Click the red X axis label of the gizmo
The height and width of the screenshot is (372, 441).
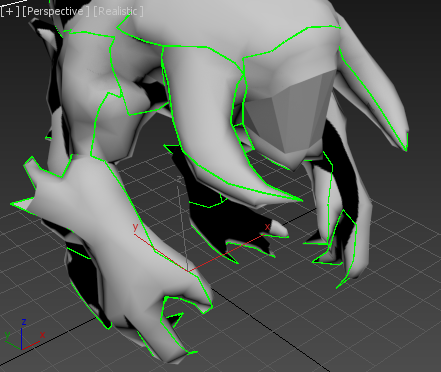pos(267,227)
